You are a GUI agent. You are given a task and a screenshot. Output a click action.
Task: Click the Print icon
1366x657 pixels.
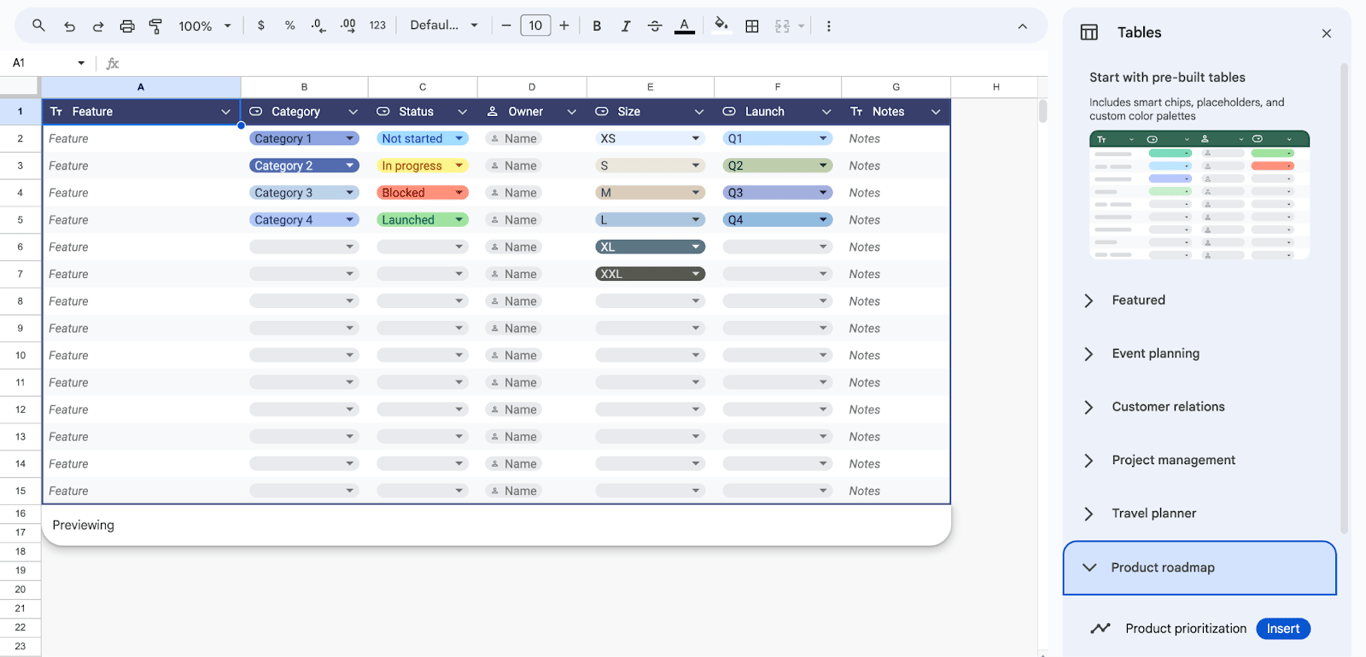(x=127, y=26)
